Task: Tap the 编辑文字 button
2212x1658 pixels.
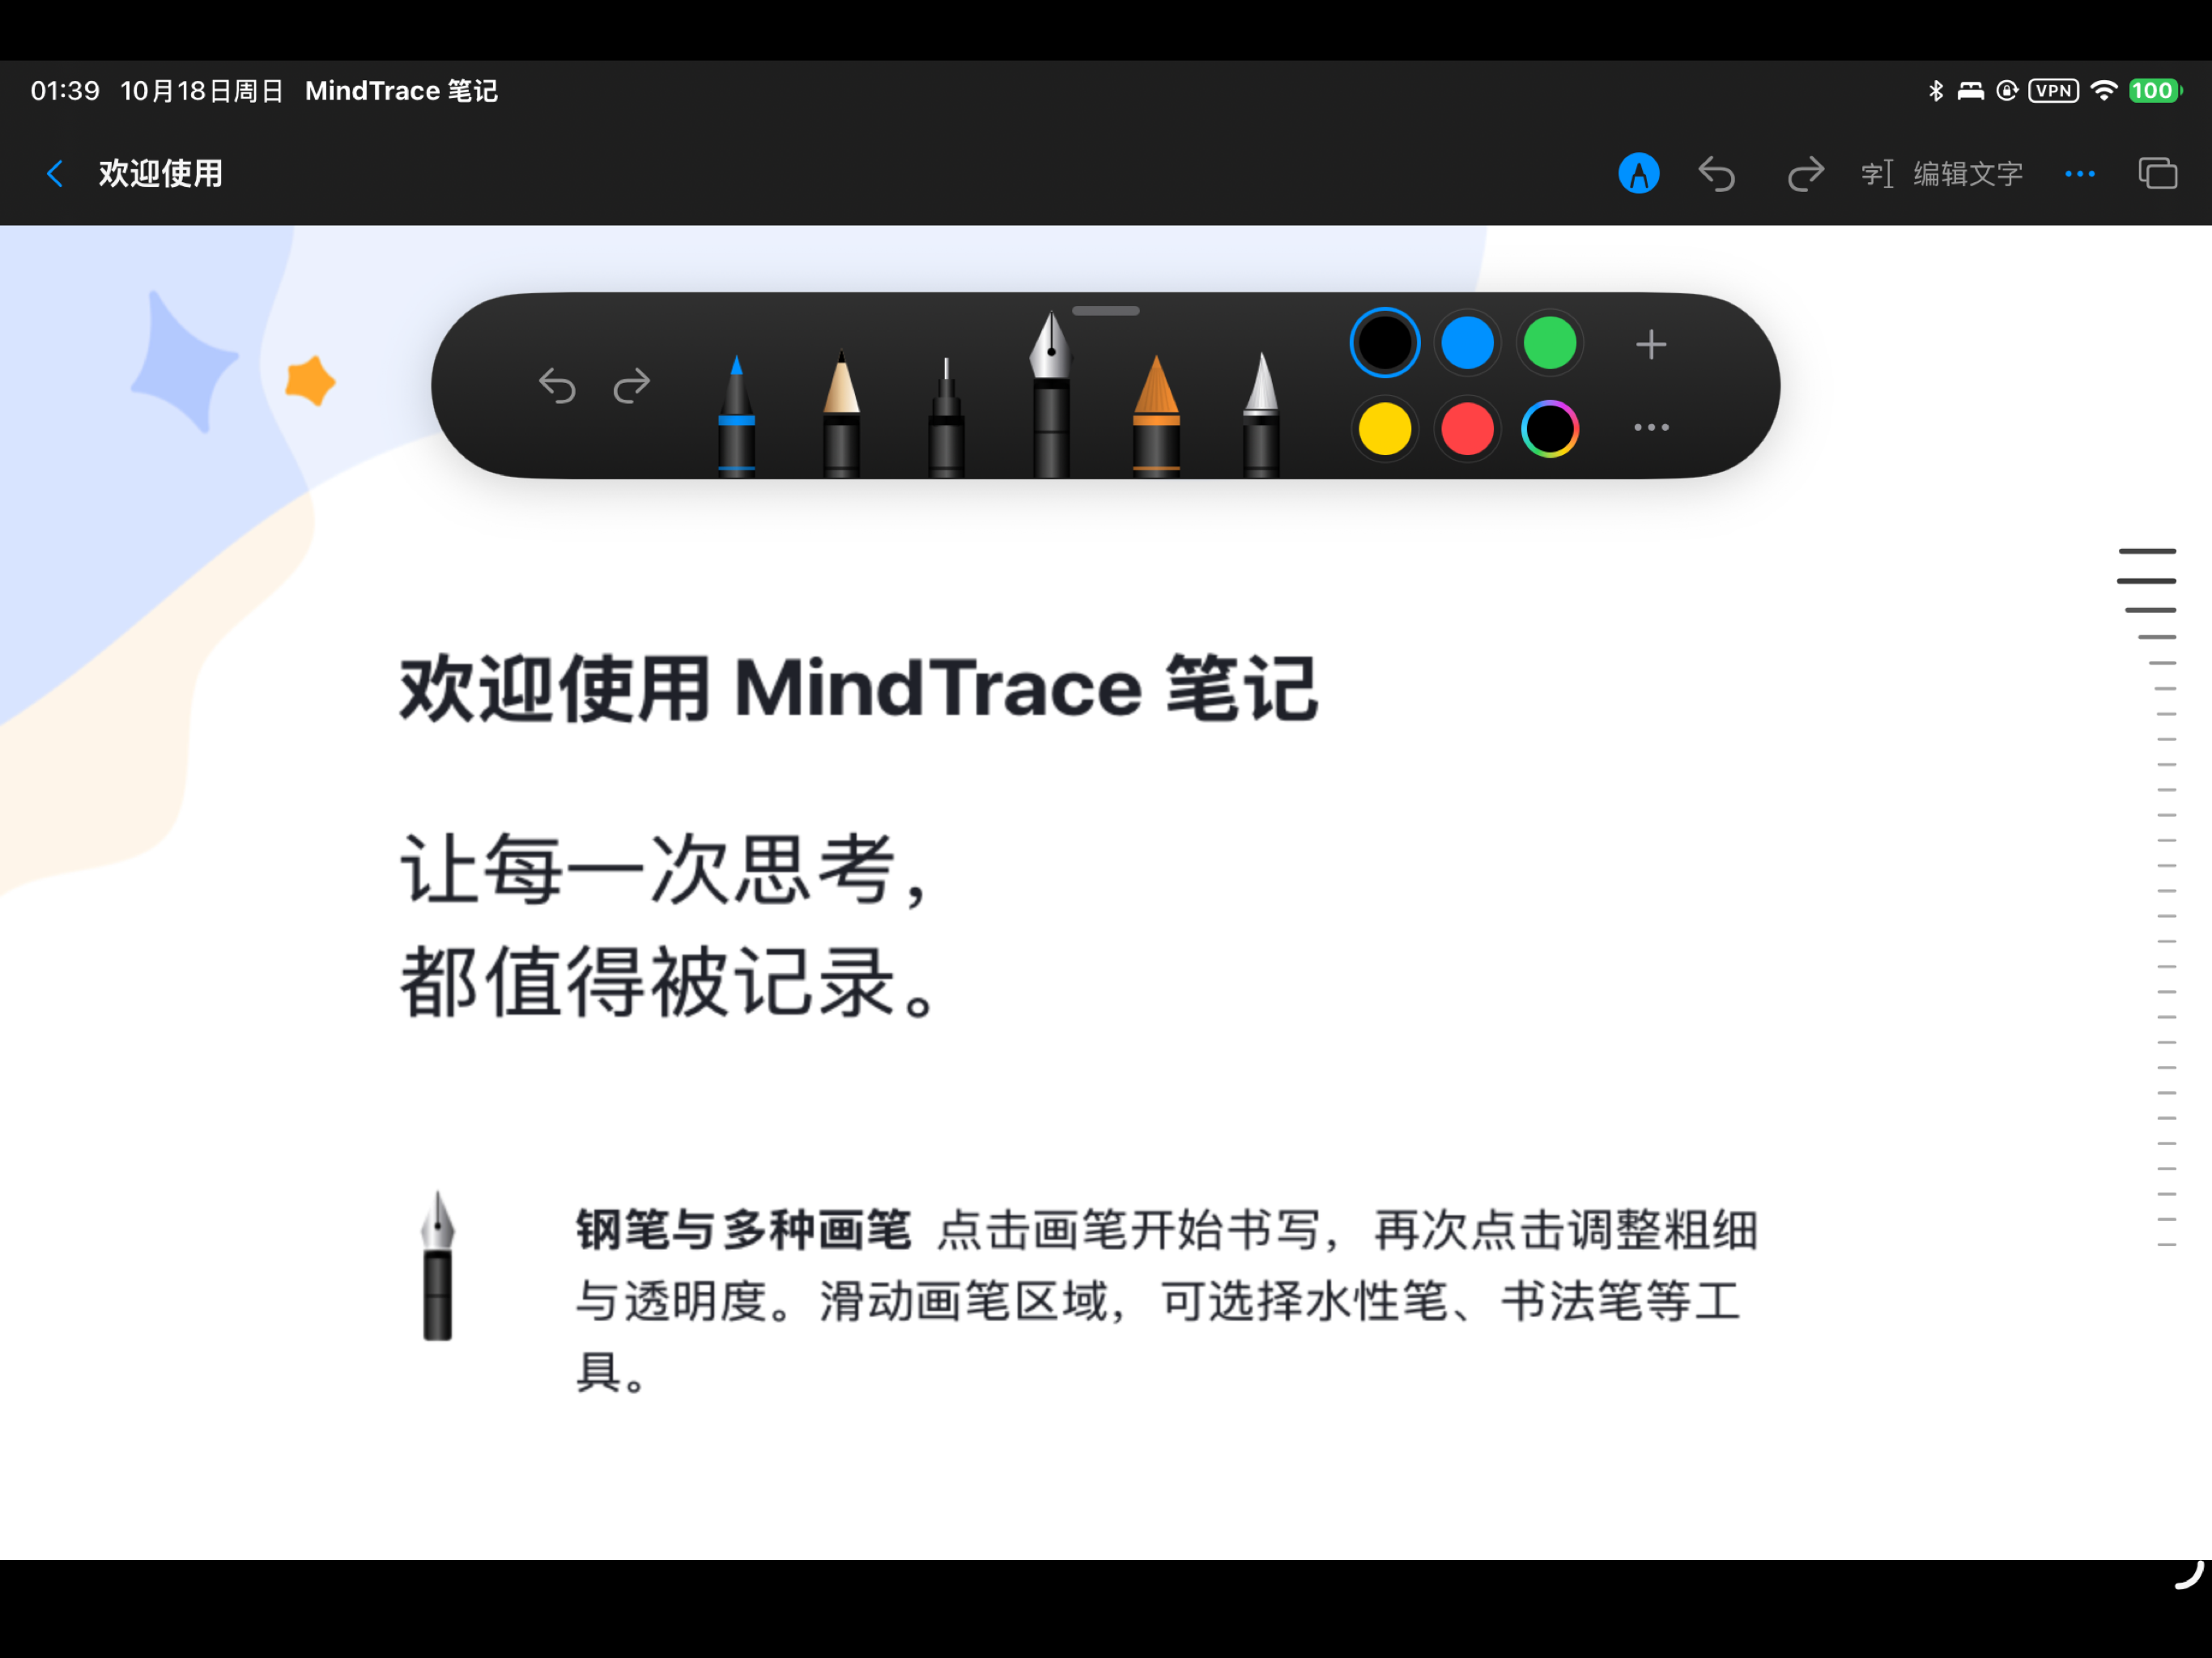Action: tap(1942, 174)
